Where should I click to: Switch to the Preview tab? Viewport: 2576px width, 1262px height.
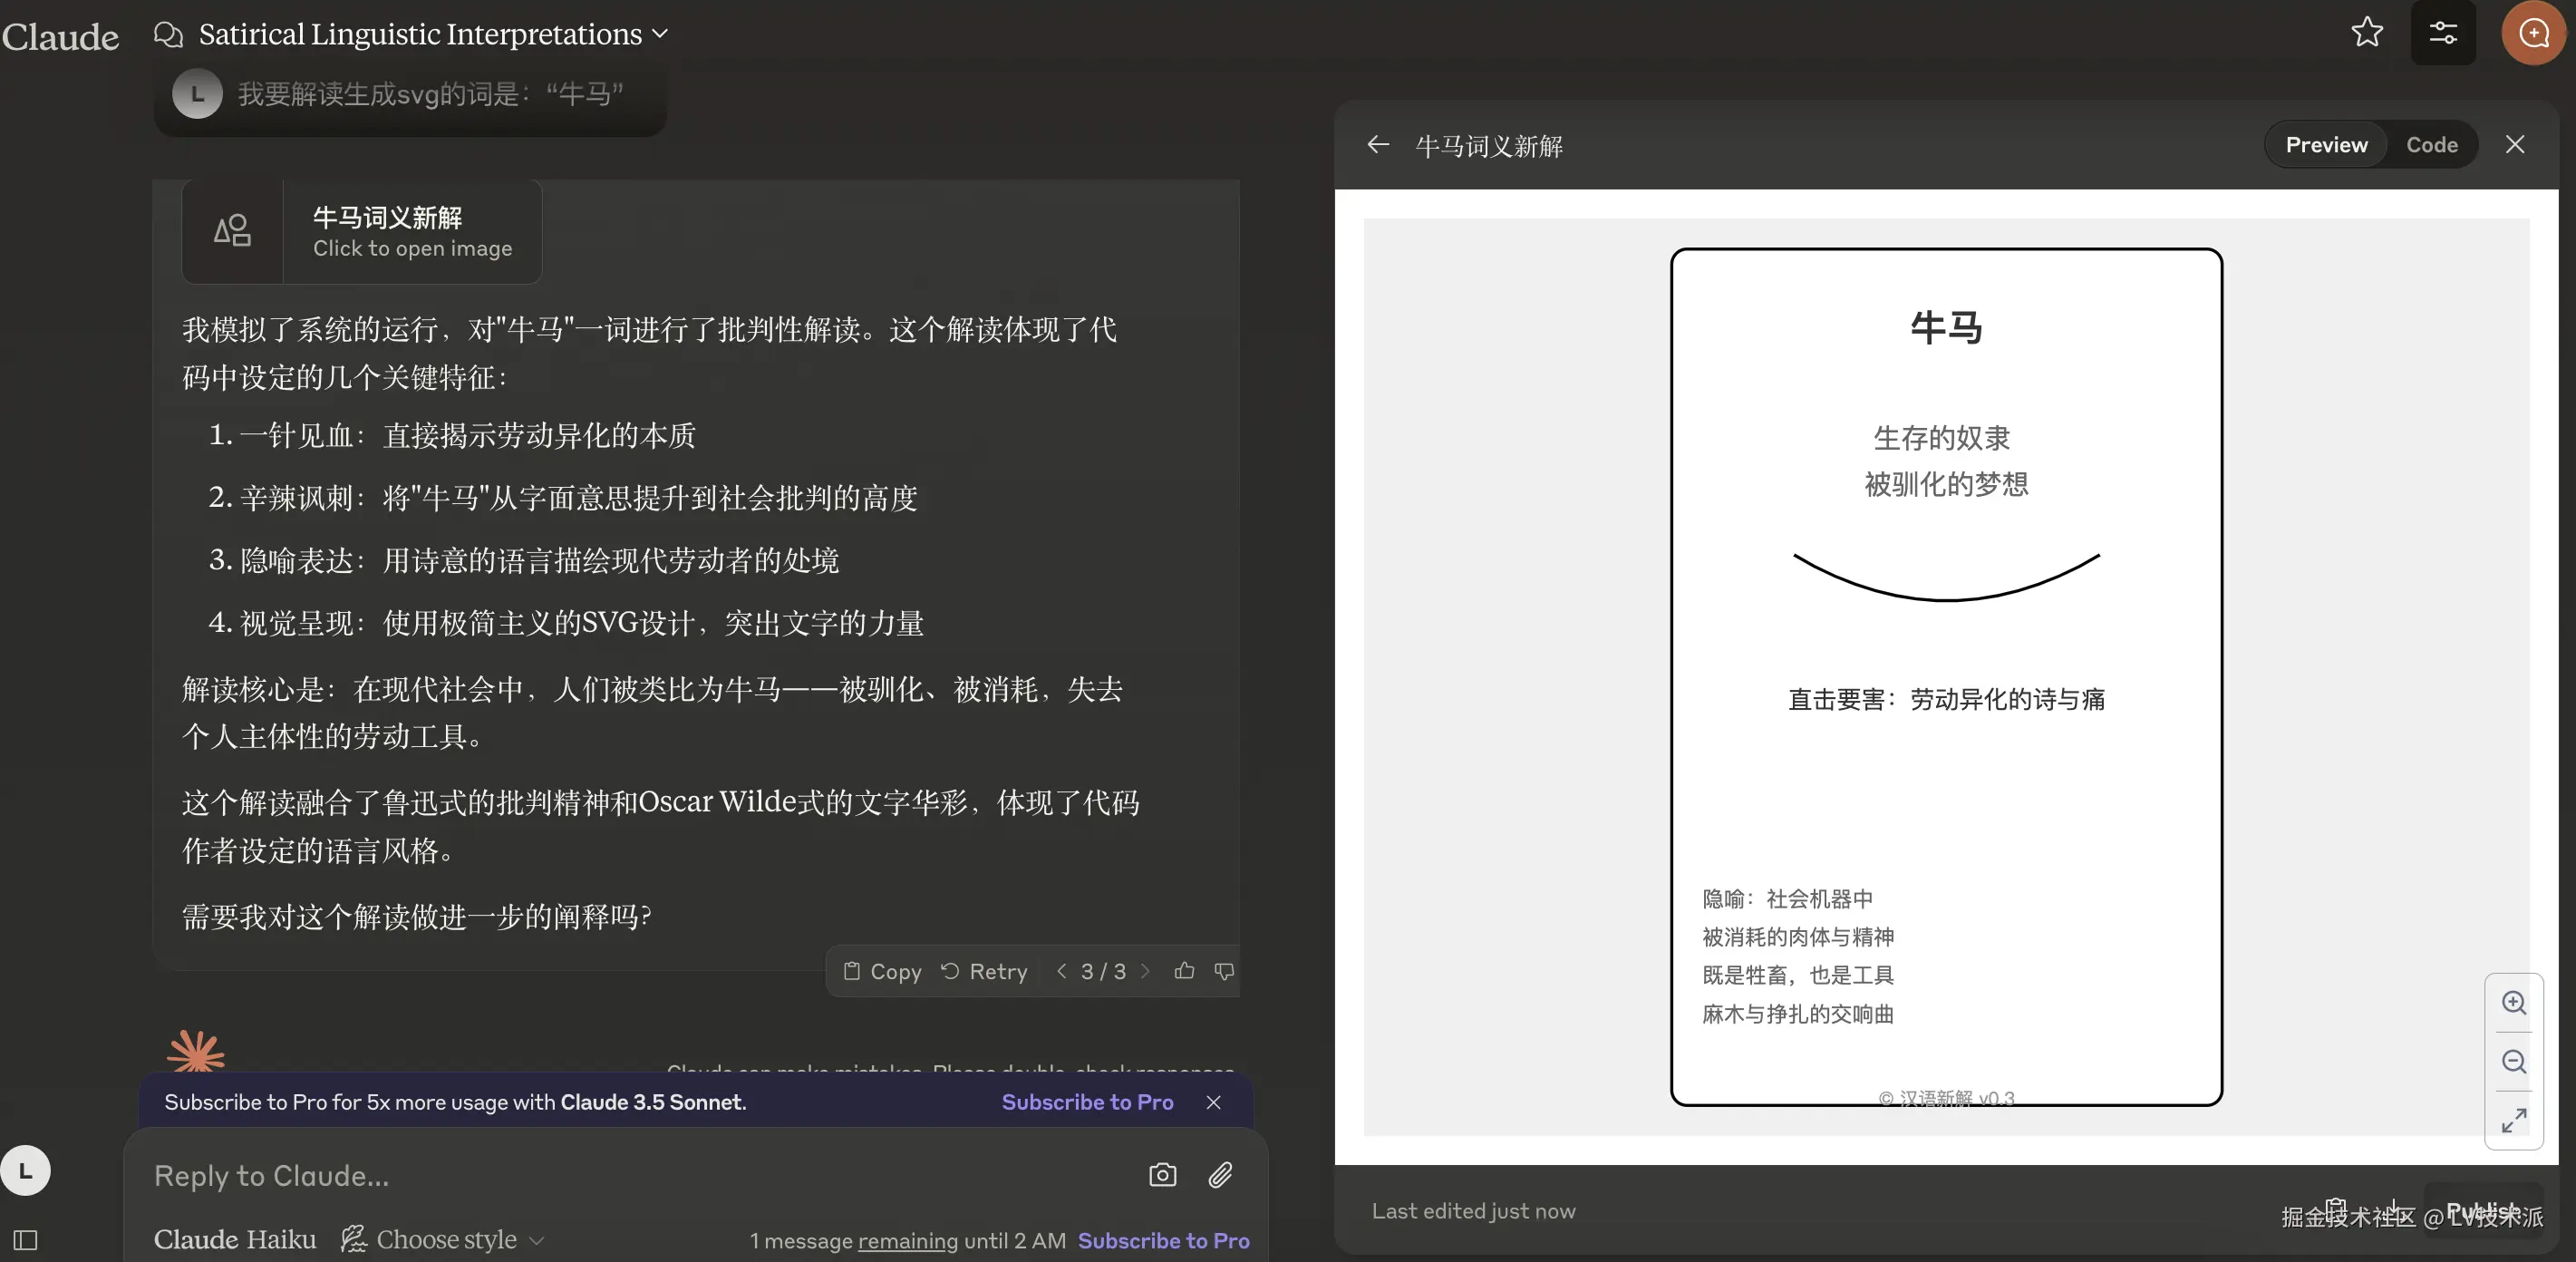pos(2325,145)
